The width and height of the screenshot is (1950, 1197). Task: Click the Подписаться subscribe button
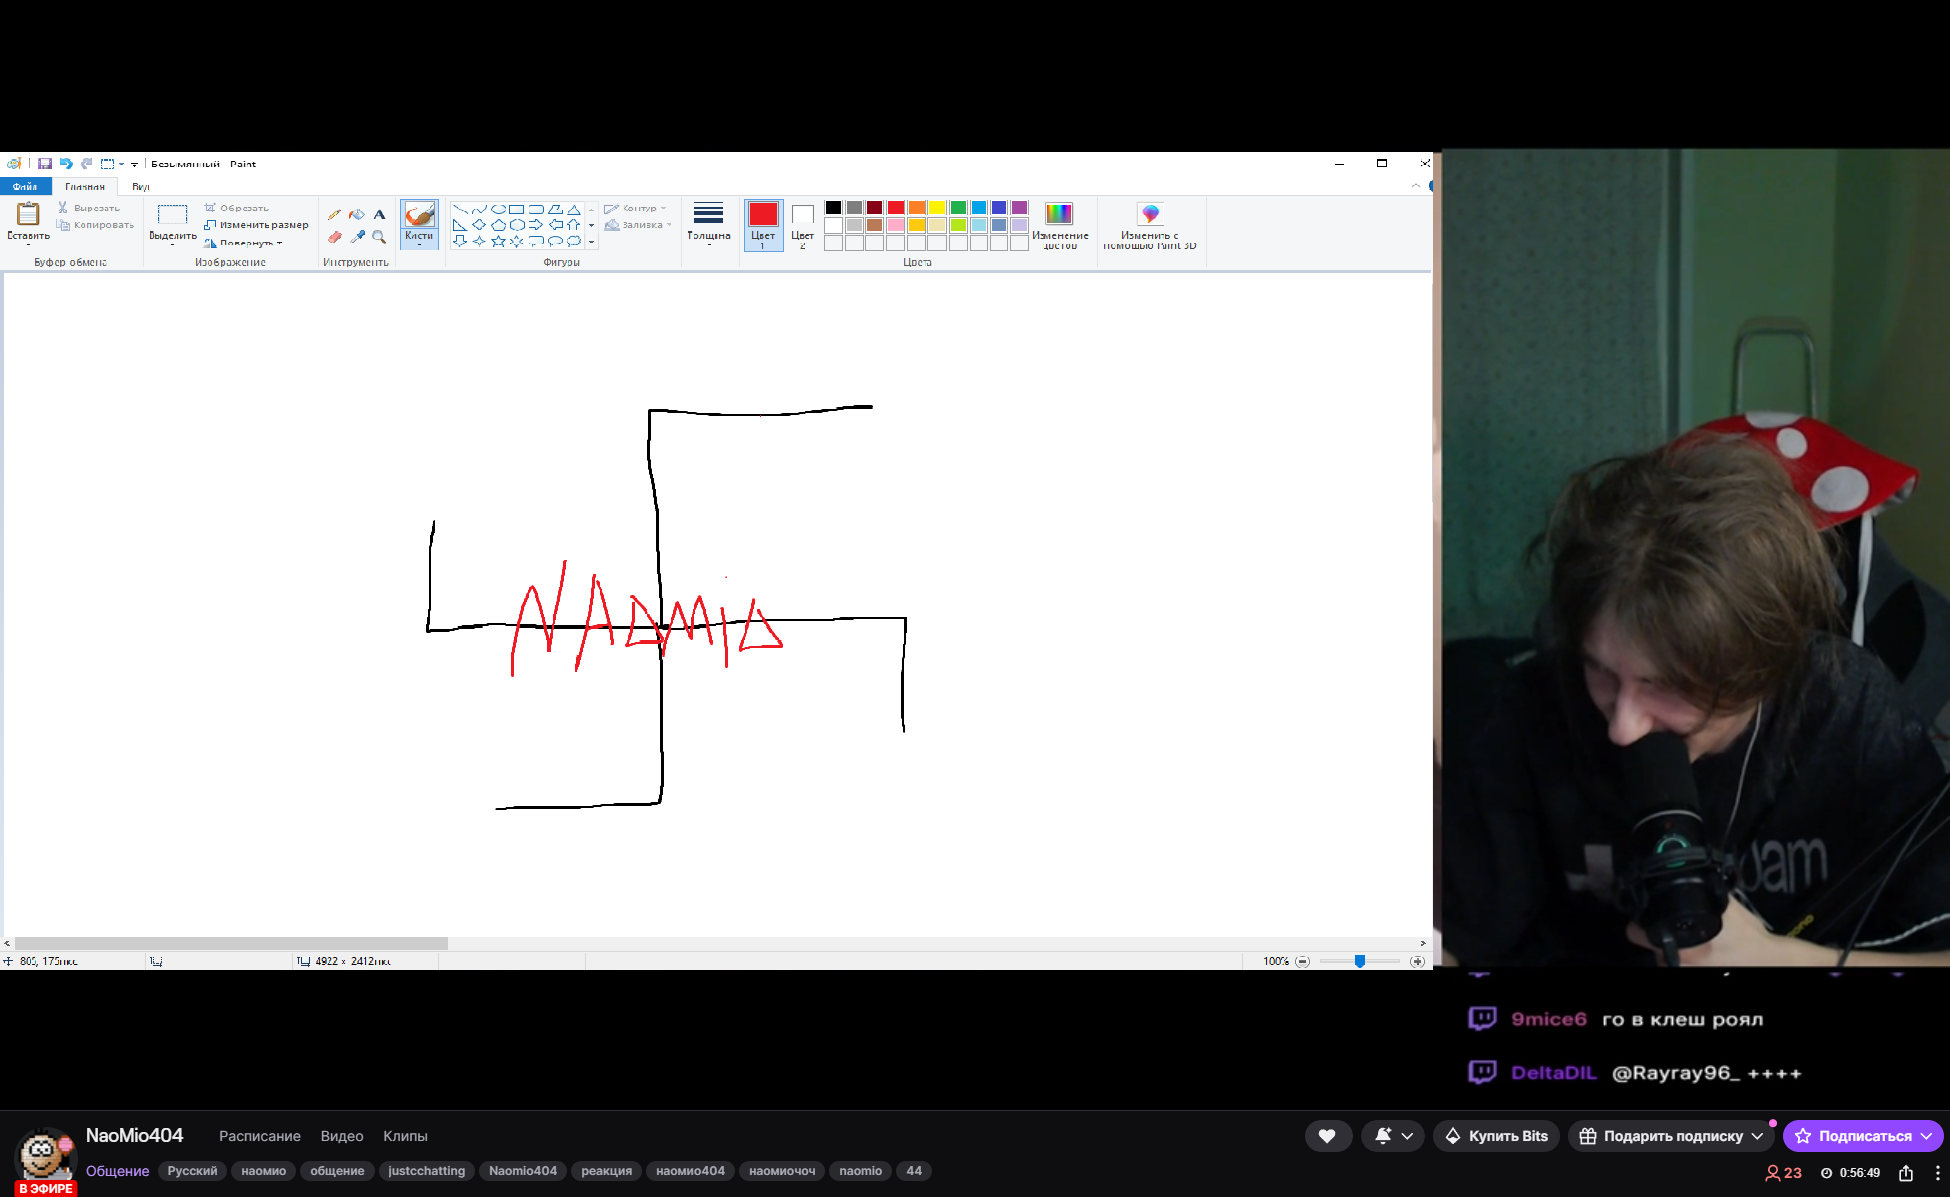click(x=1862, y=1136)
